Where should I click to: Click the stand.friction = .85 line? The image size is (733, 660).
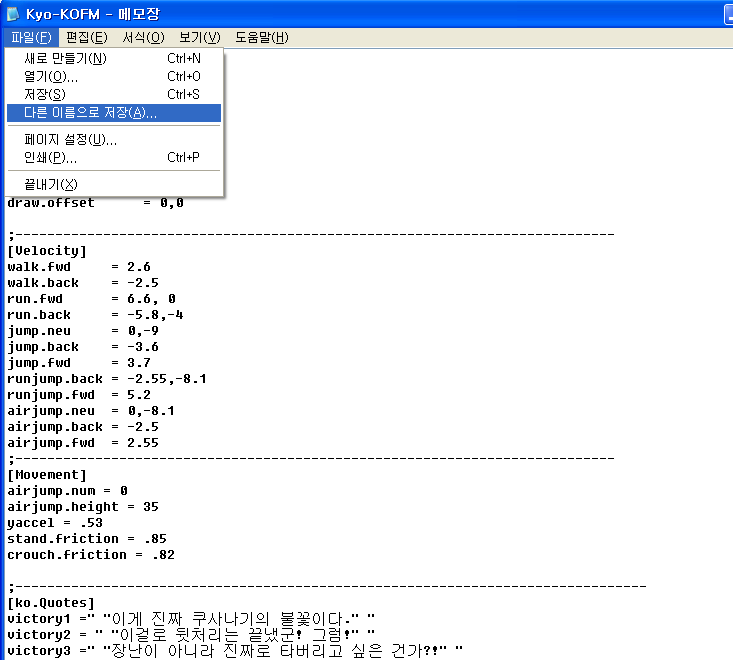[x=86, y=539]
